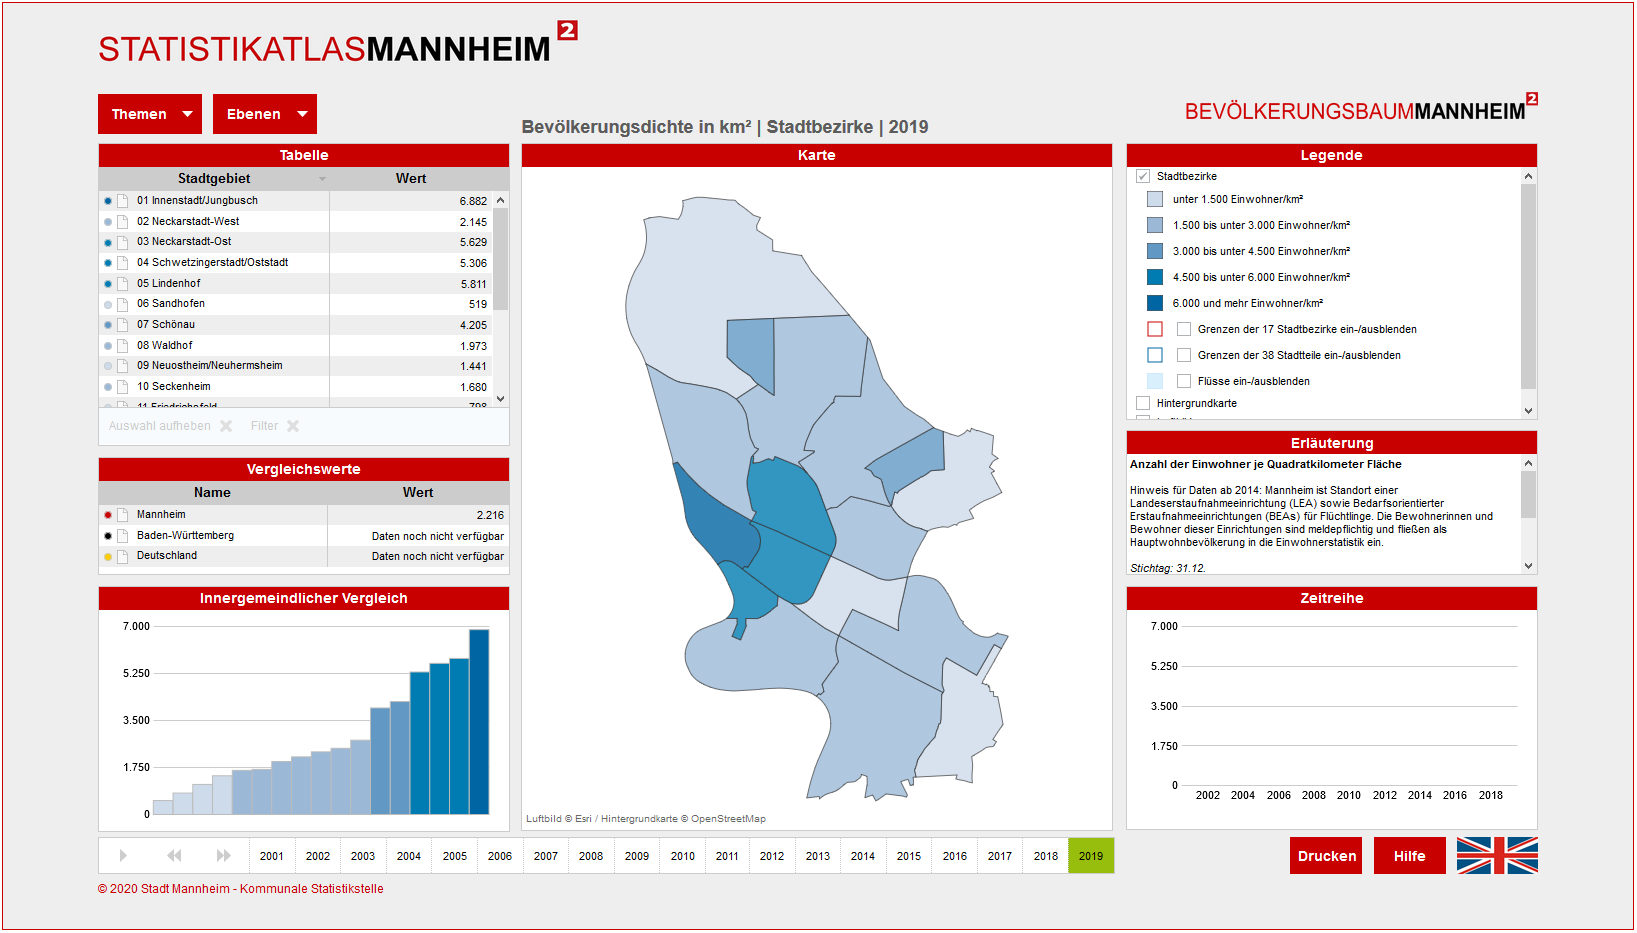Viewport: 1637px width, 933px height.
Task: Click the rewind double-arrow on the timeline
Action: click(174, 856)
